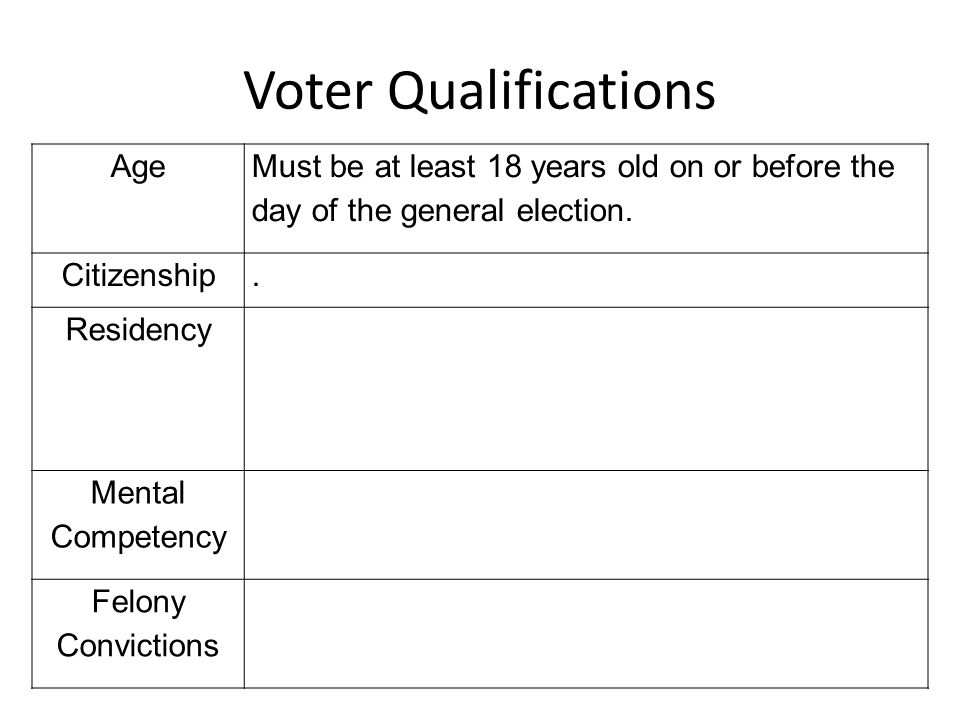Click the Voter Qualifications title
960x720 pixels.
point(479,91)
